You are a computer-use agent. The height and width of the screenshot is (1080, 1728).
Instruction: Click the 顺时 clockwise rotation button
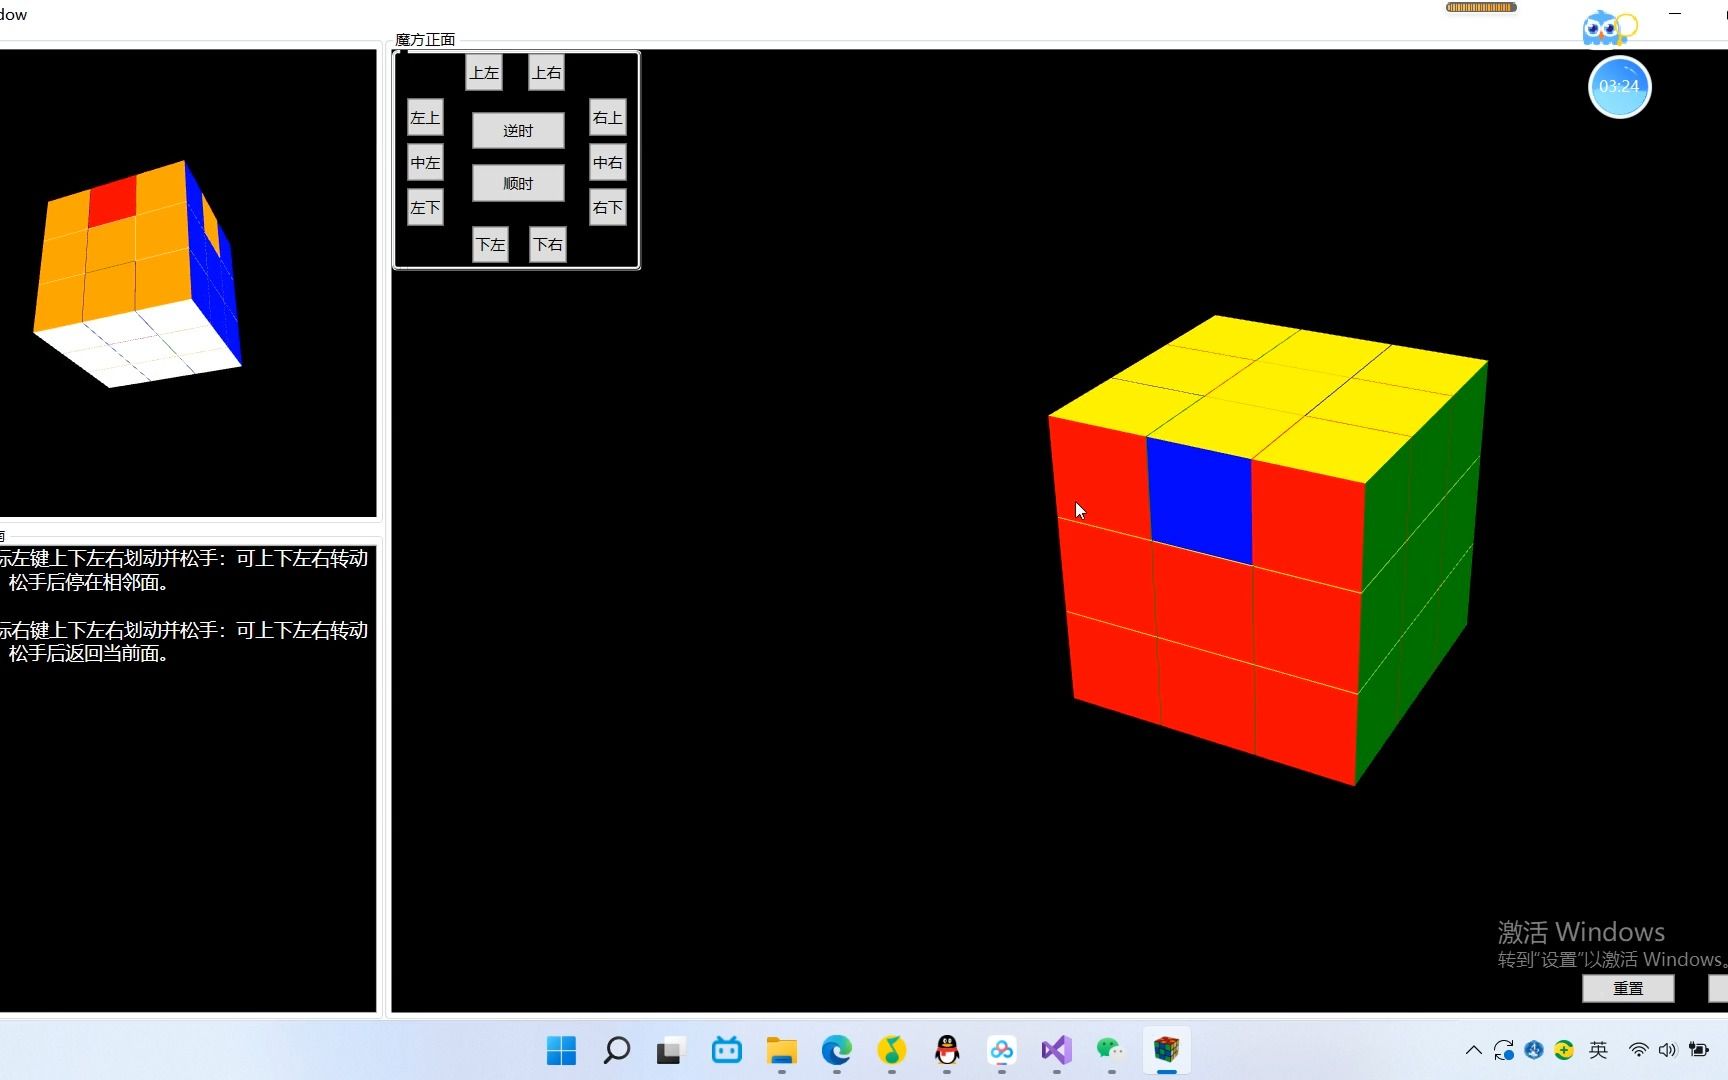pyautogui.click(x=517, y=183)
